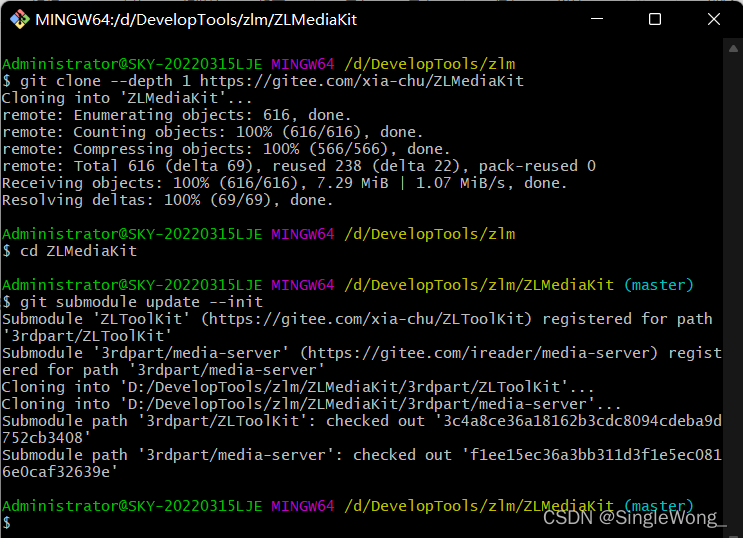Viewport: 743px width, 538px height.
Task: Maximize the MINGW64 terminal window
Action: coord(655,19)
